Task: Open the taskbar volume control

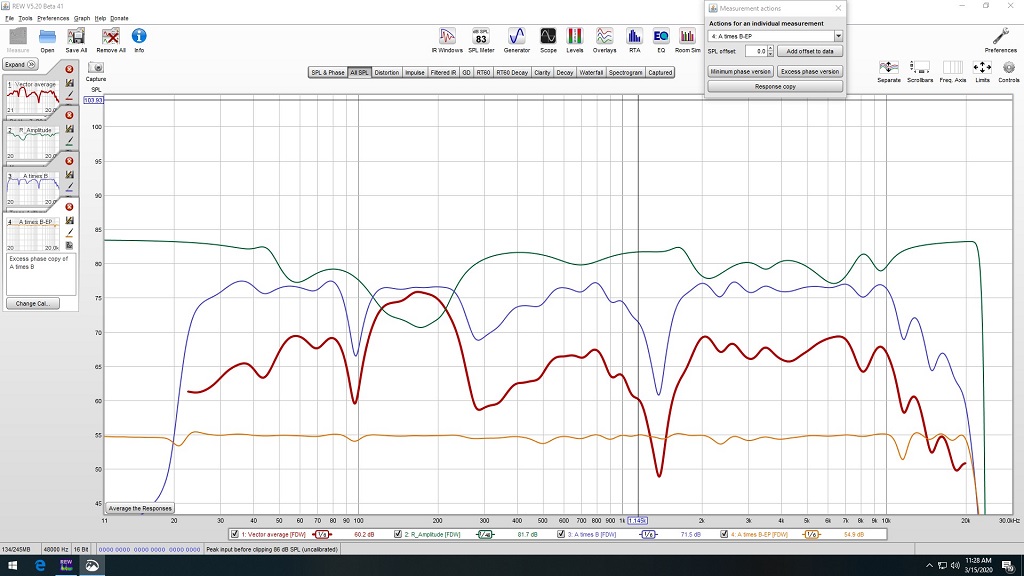Action: [x=955, y=566]
